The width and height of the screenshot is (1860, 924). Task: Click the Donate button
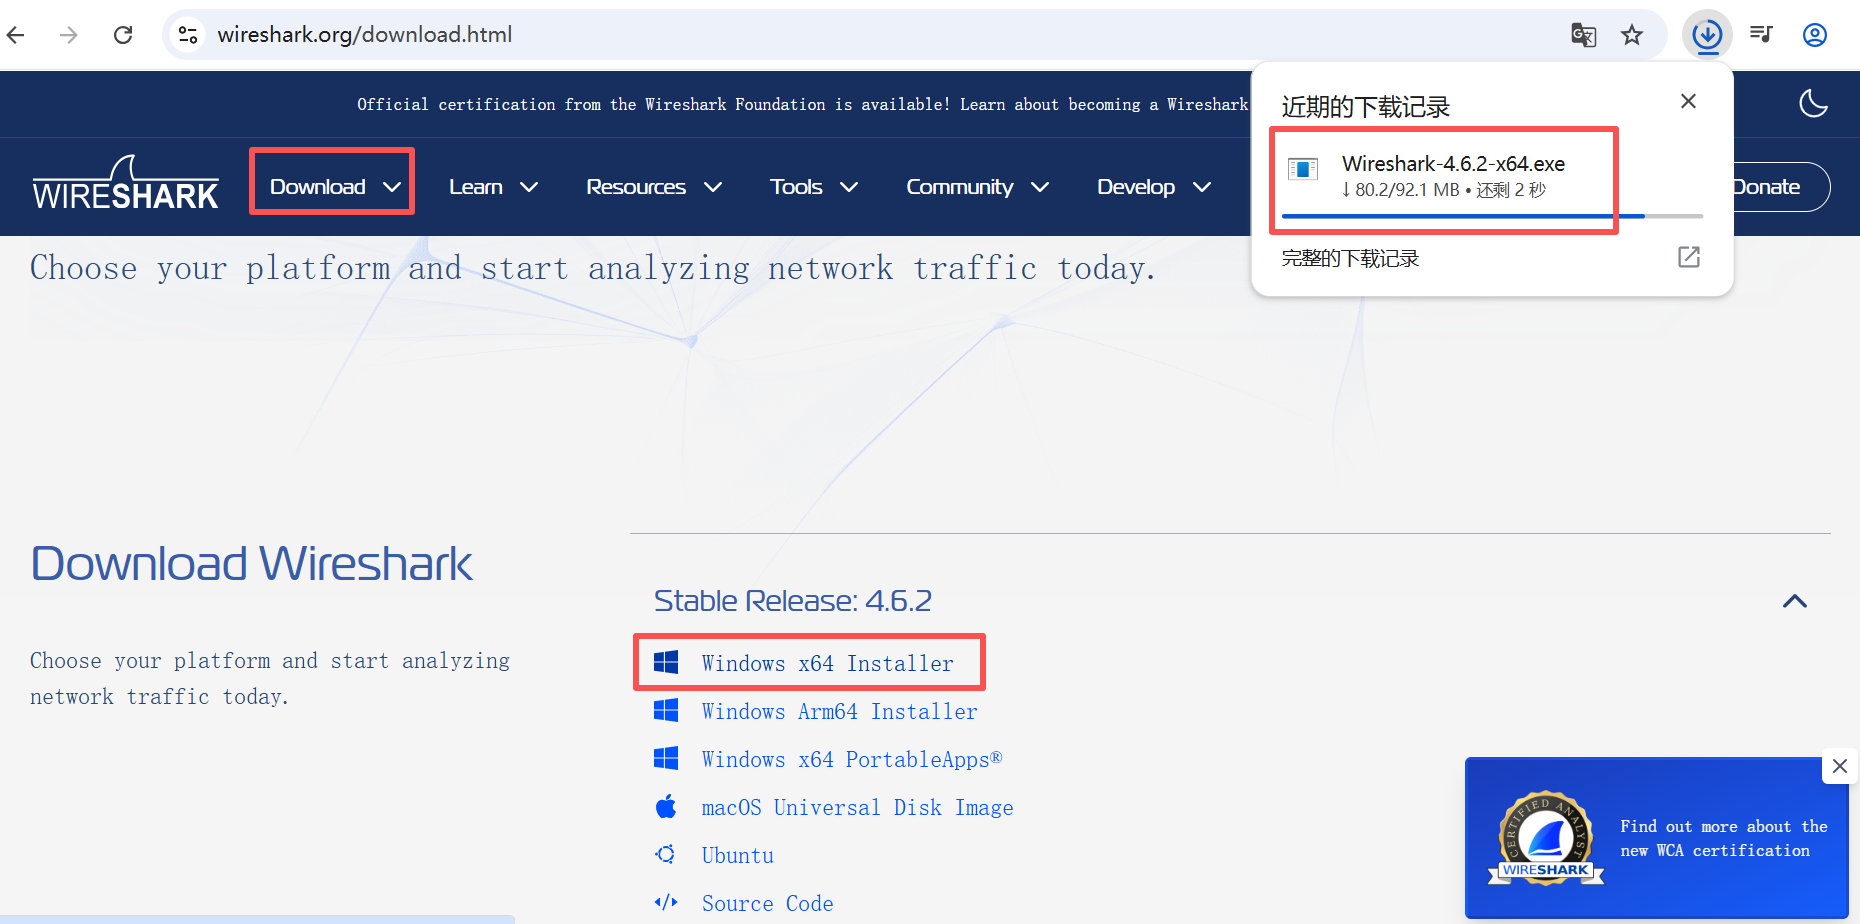(x=1767, y=187)
